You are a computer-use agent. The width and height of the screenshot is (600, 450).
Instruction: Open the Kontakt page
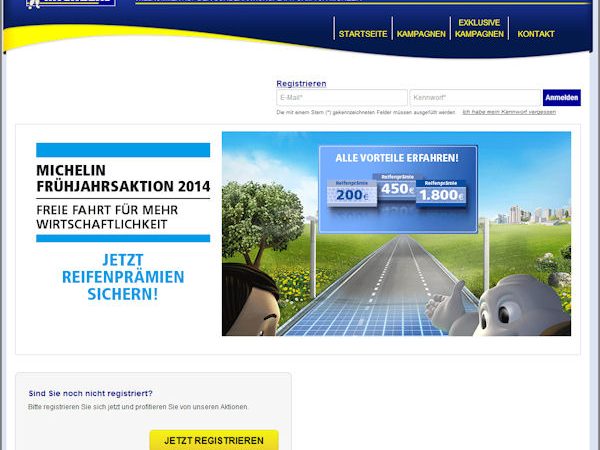coord(536,34)
